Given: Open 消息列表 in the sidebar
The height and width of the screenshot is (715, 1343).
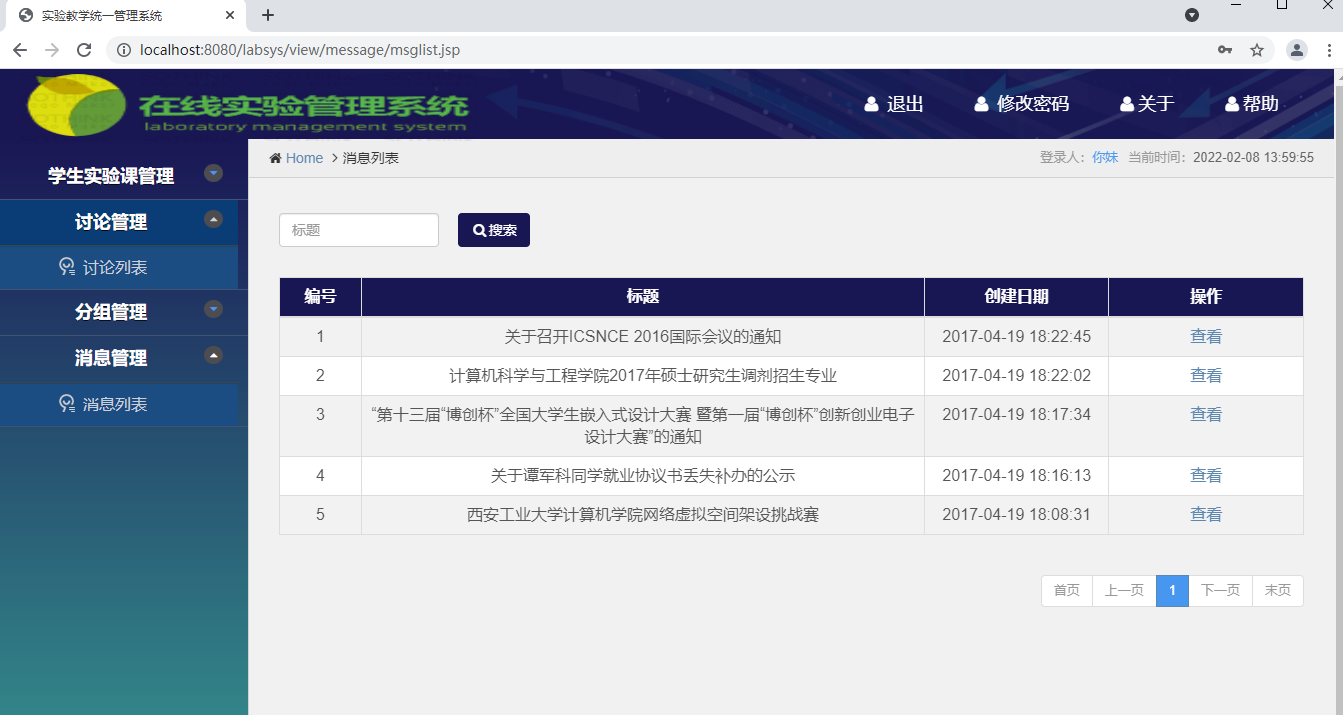Looking at the screenshot, I should tap(115, 405).
